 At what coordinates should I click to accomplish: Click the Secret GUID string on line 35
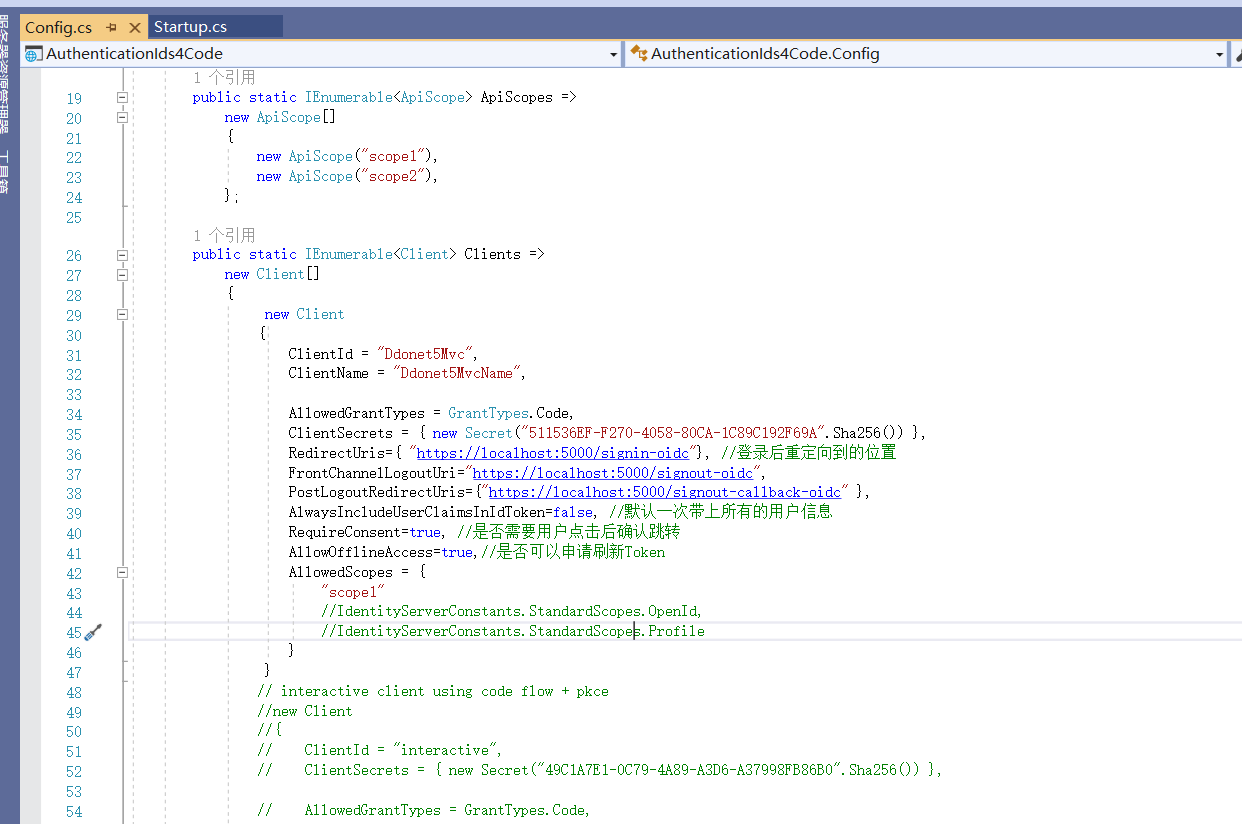pos(673,433)
